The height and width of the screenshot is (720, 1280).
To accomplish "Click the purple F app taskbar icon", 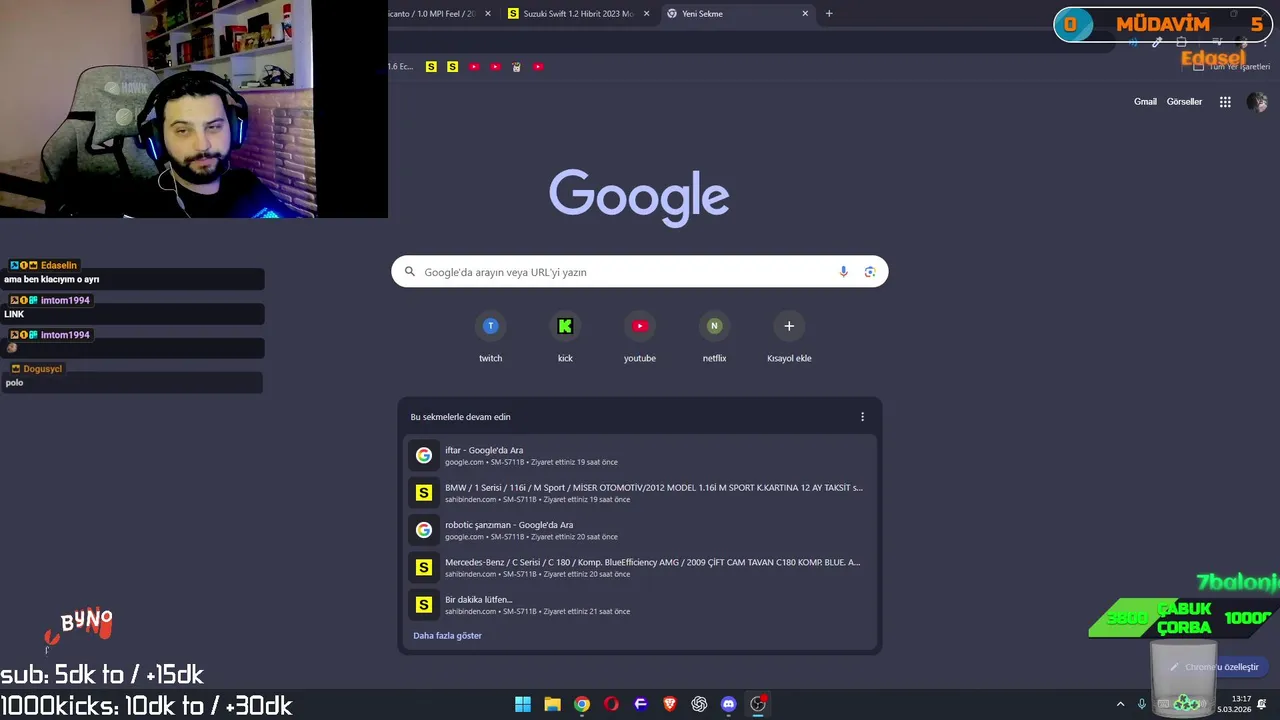I will (x=641, y=704).
